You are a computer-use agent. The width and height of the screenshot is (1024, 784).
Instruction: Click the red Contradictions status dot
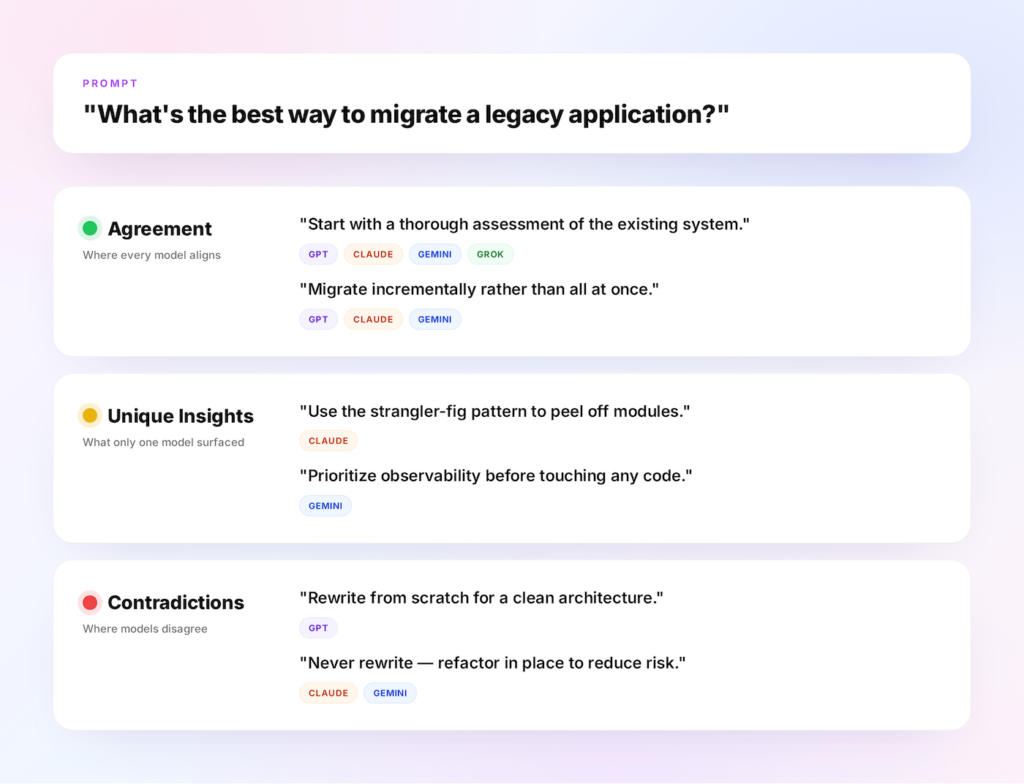click(90, 602)
